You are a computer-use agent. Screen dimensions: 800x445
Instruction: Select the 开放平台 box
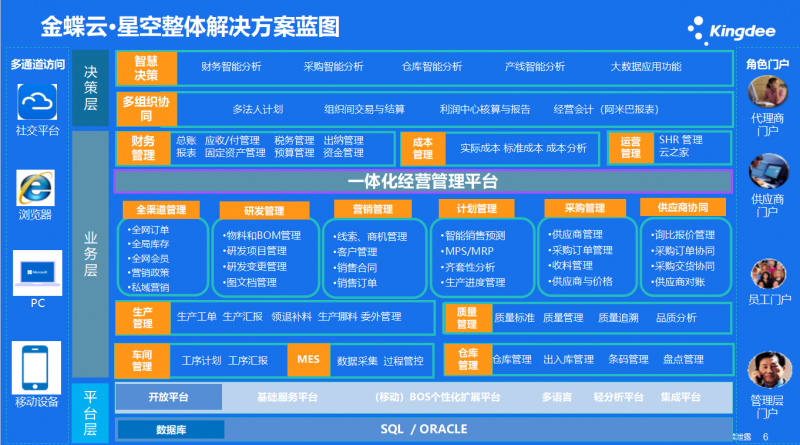[x=169, y=397]
